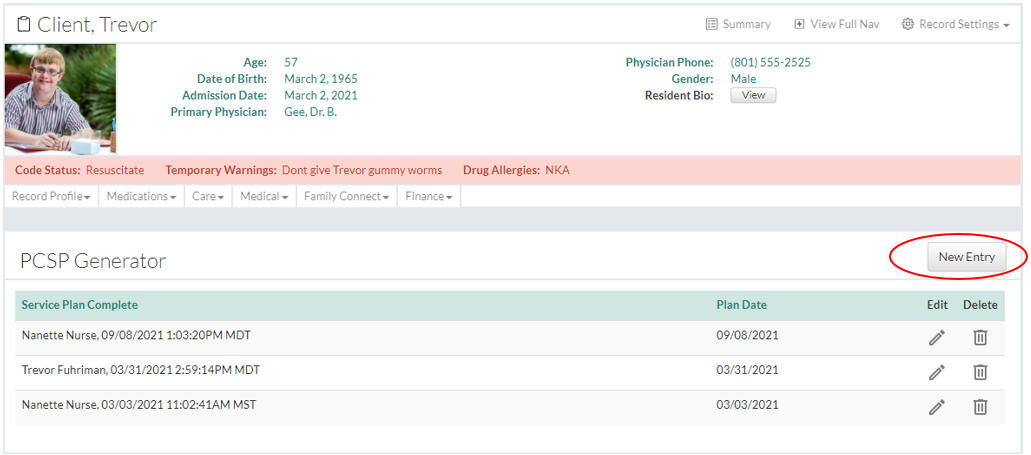The height and width of the screenshot is (455, 1031).
Task: Click pencil icon for 03/03/2021 plan
Action: click(936, 407)
